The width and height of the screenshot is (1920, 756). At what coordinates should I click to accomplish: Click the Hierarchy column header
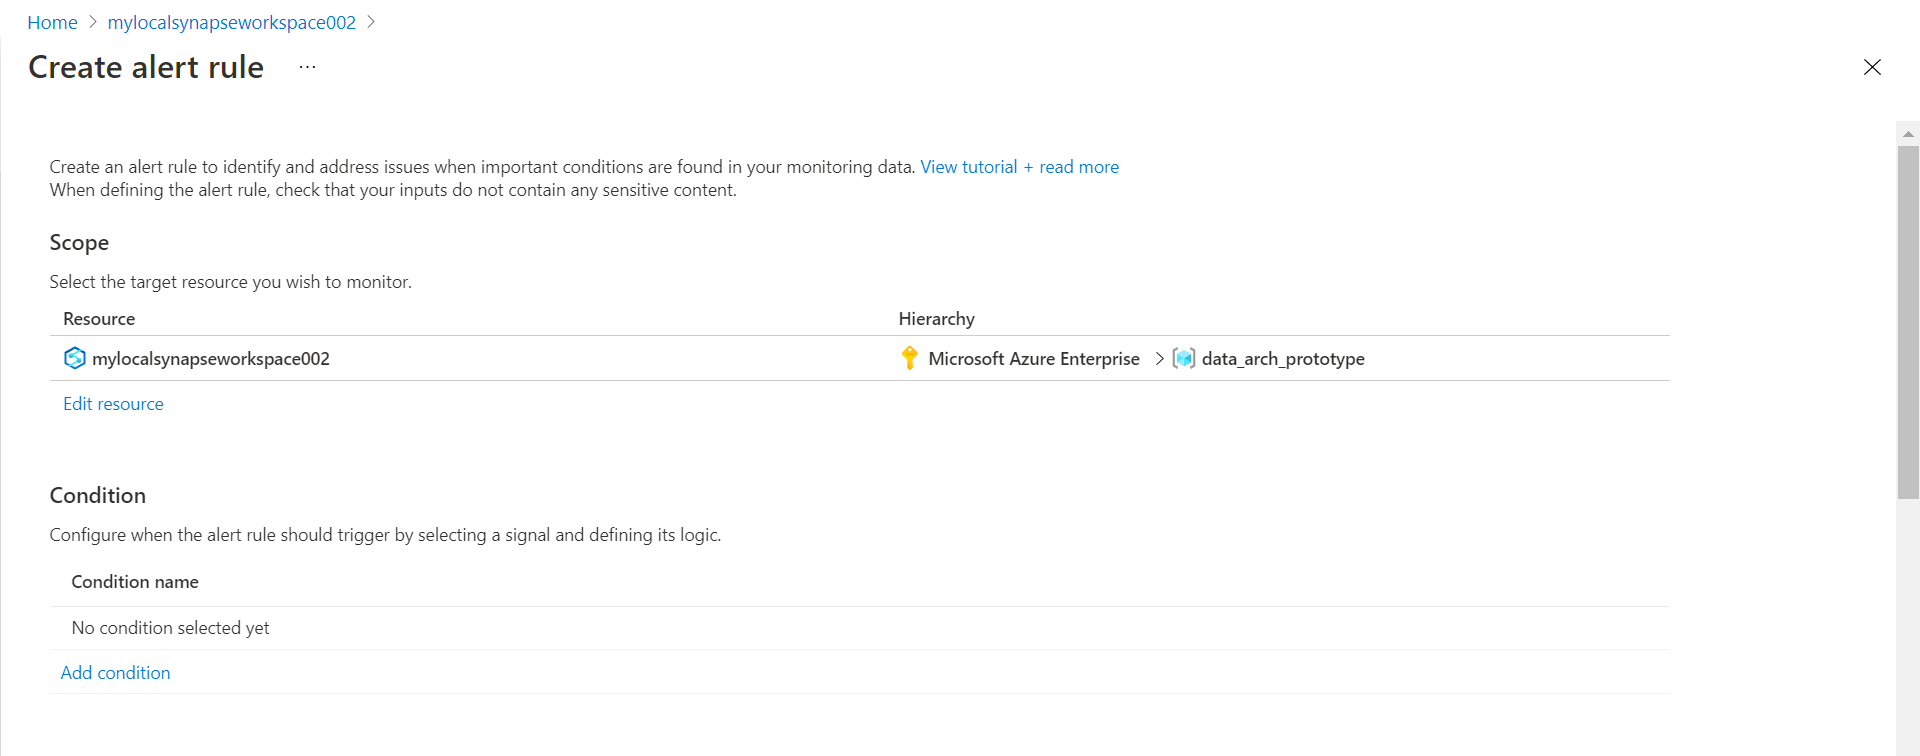pos(936,319)
